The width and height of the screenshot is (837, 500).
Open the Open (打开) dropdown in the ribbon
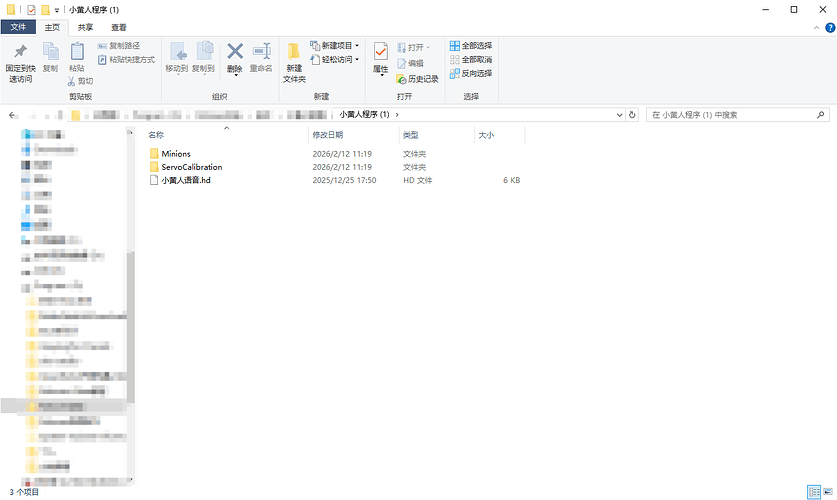pos(413,47)
